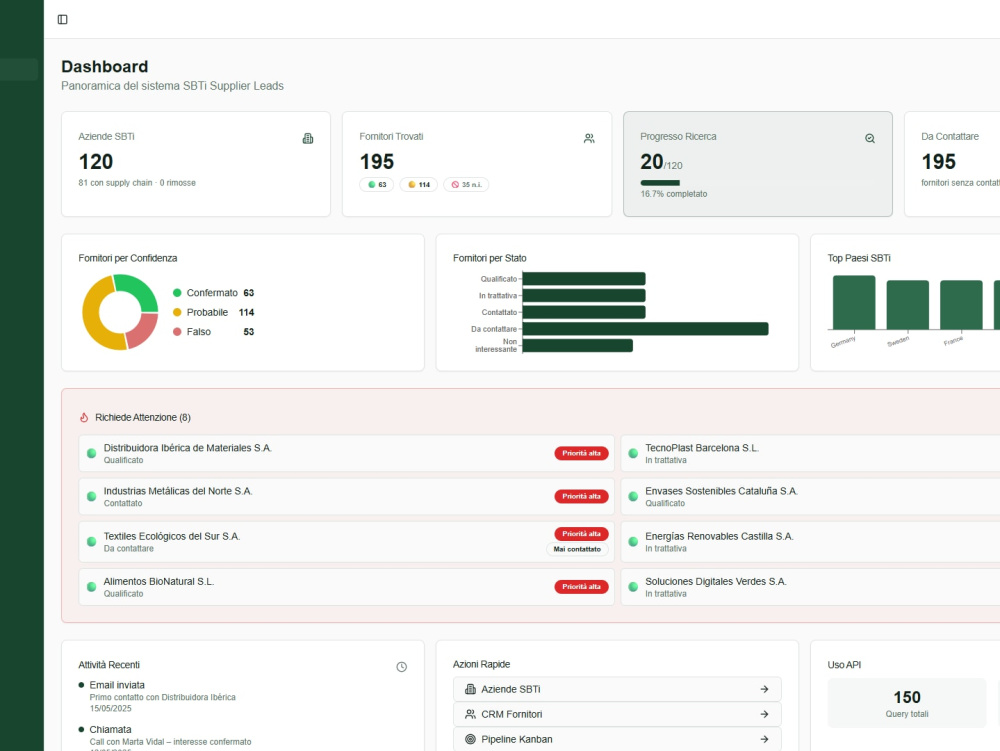Click the France bar in Top Paesi SBTi

[961, 305]
